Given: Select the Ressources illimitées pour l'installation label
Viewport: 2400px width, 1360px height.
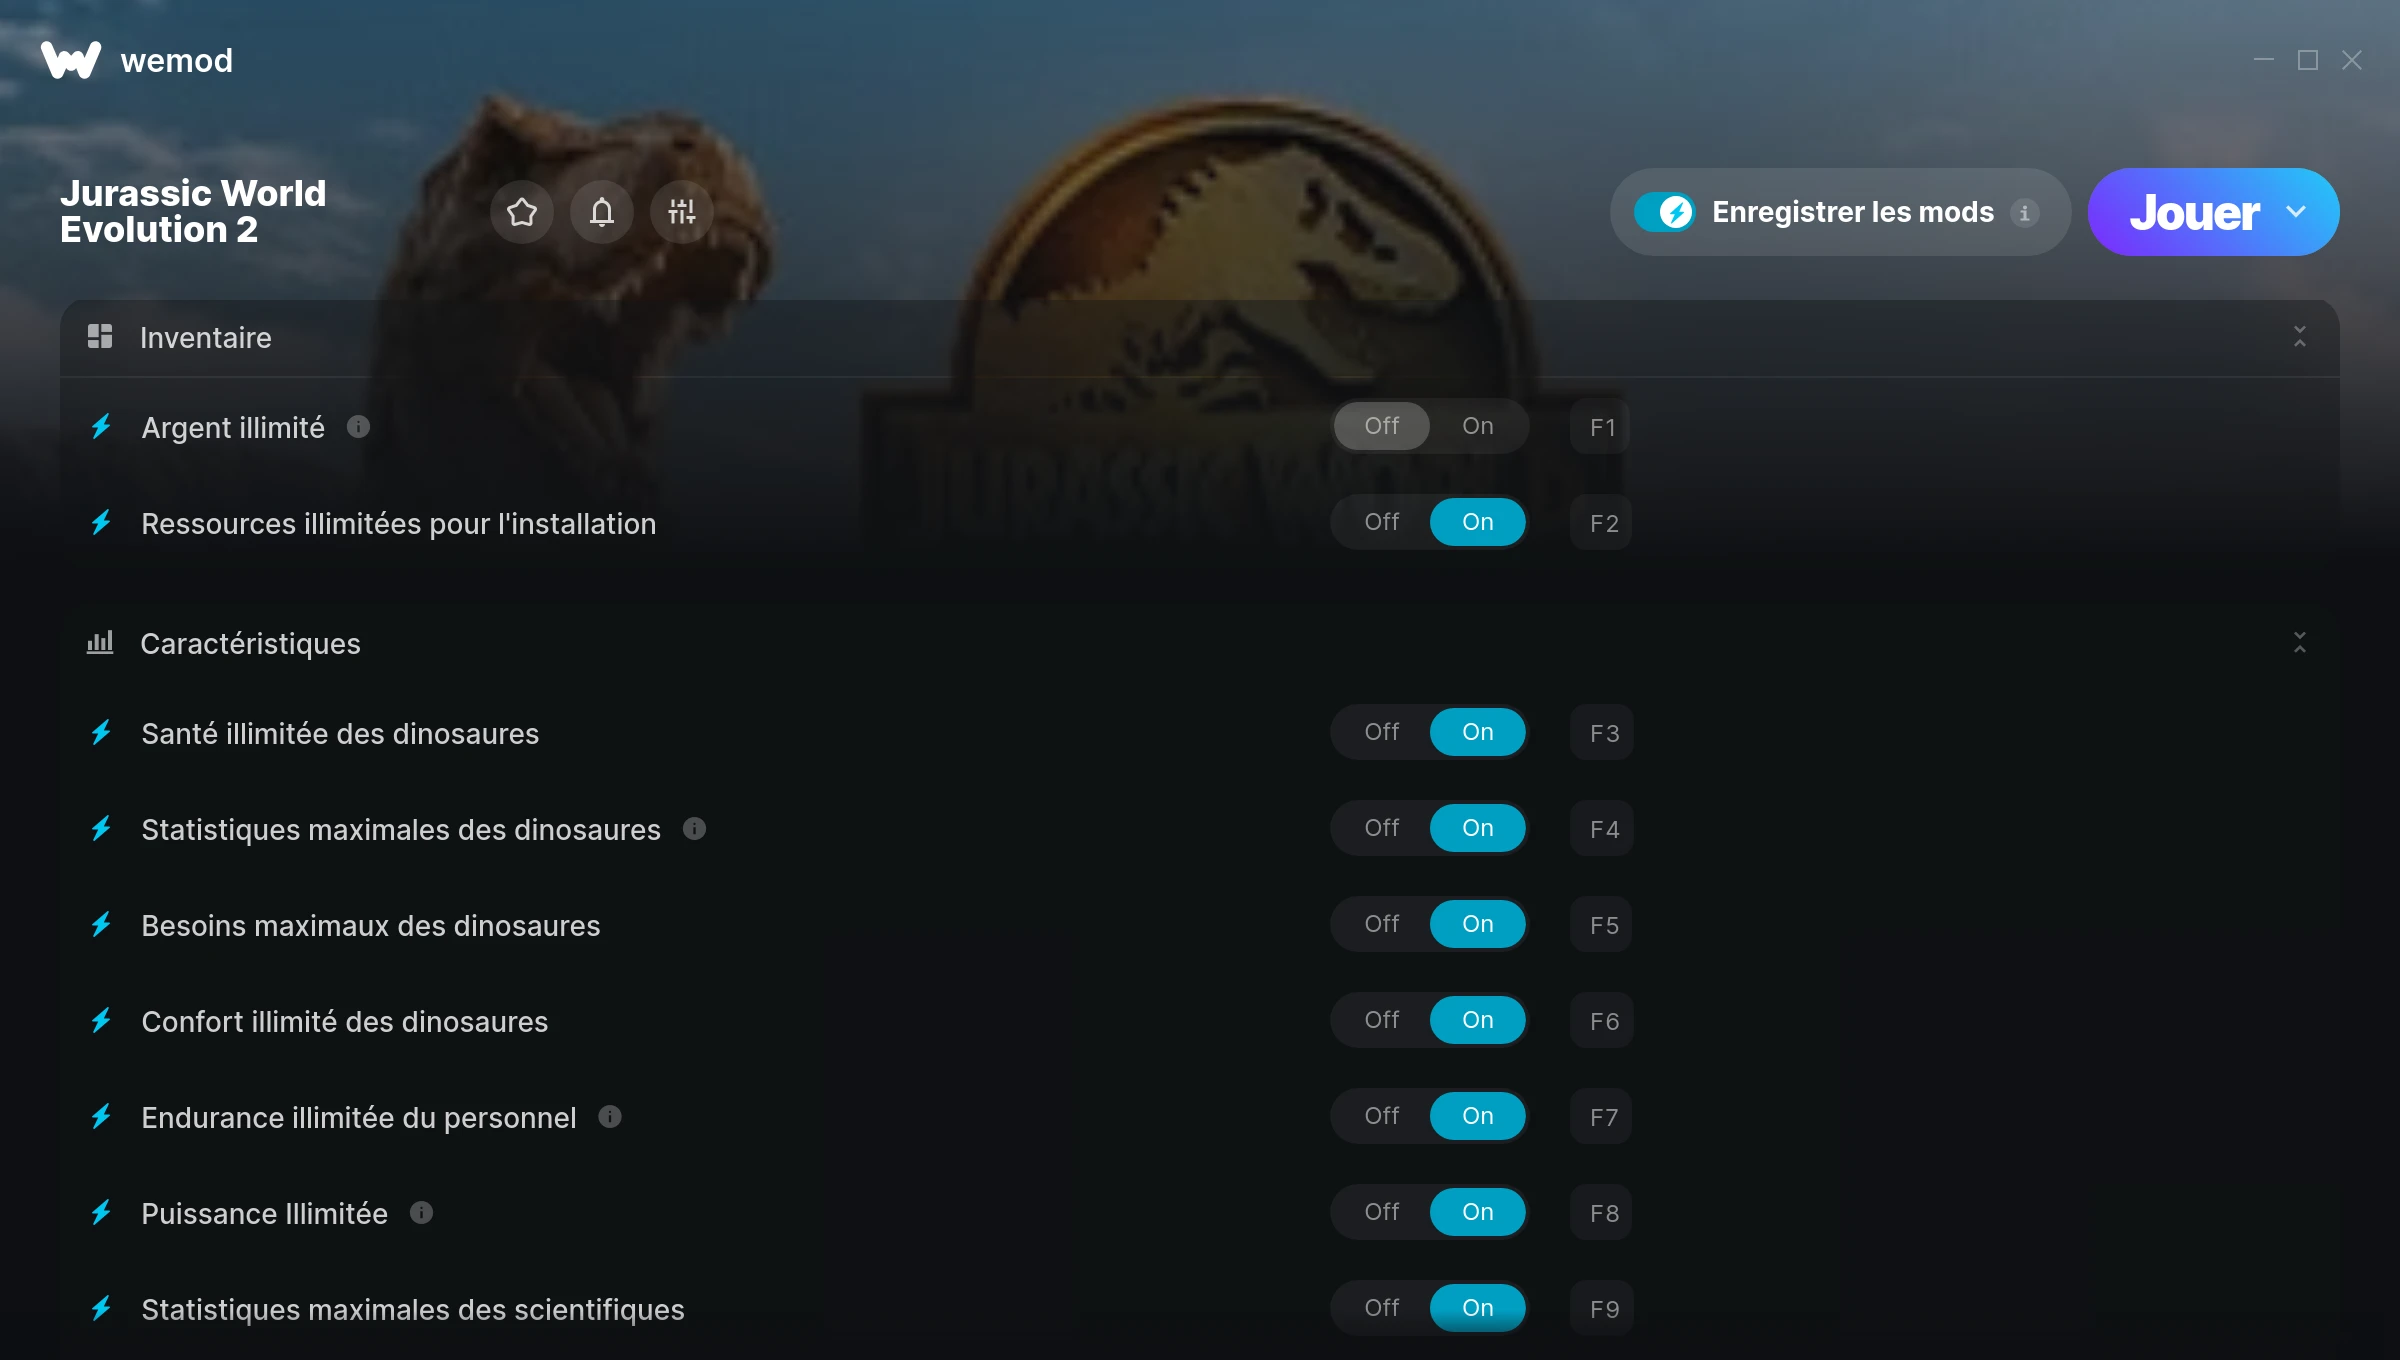Looking at the screenshot, I should coord(399,523).
